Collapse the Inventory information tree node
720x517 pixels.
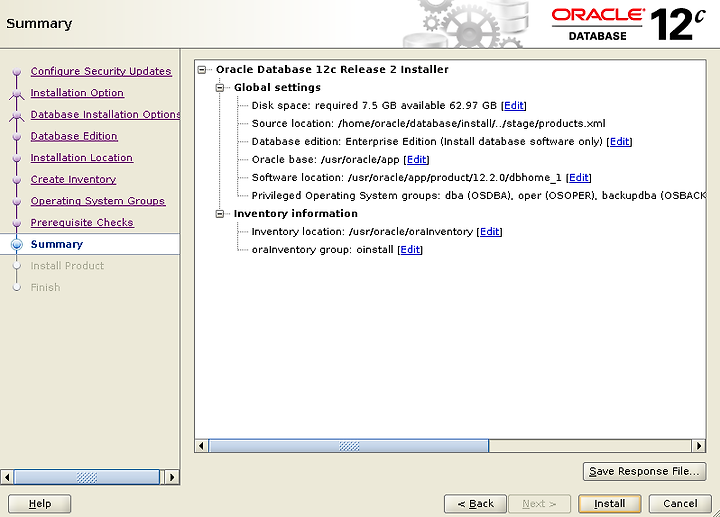[x=220, y=214]
